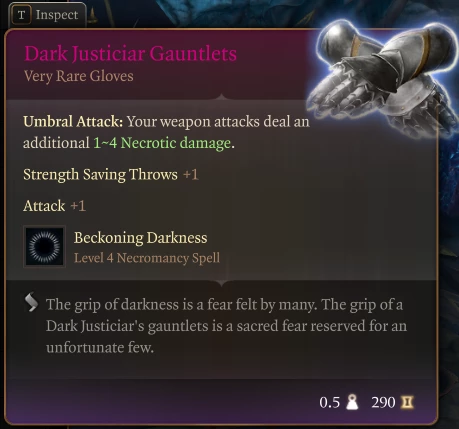The height and width of the screenshot is (429, 459).
Task: Click the lore description quill icon
Action: pyautogui.click(x=31, y=302)
